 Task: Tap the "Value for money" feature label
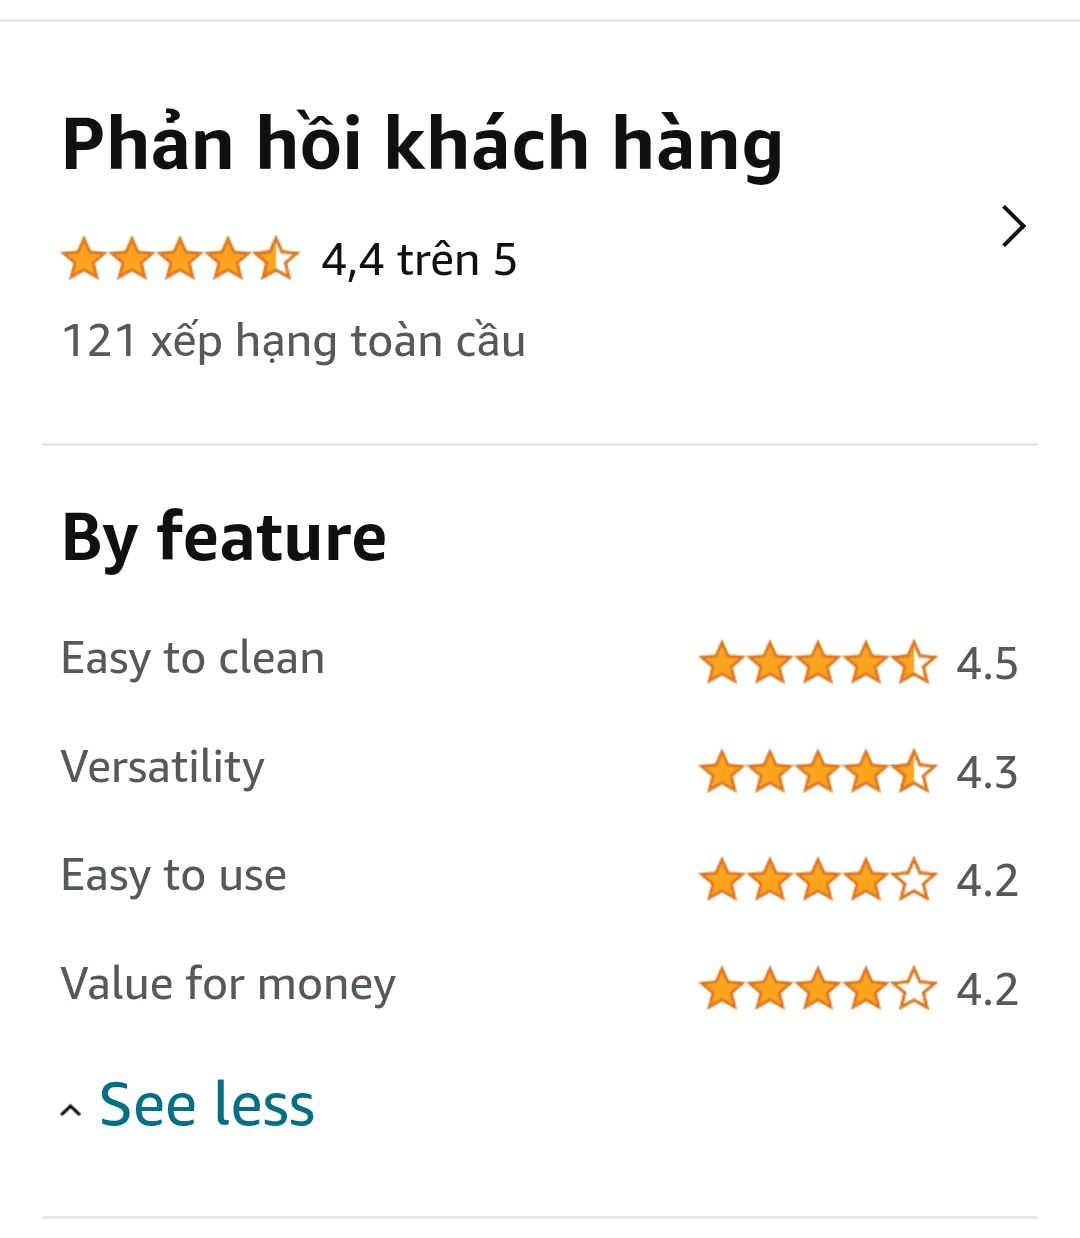228,985
